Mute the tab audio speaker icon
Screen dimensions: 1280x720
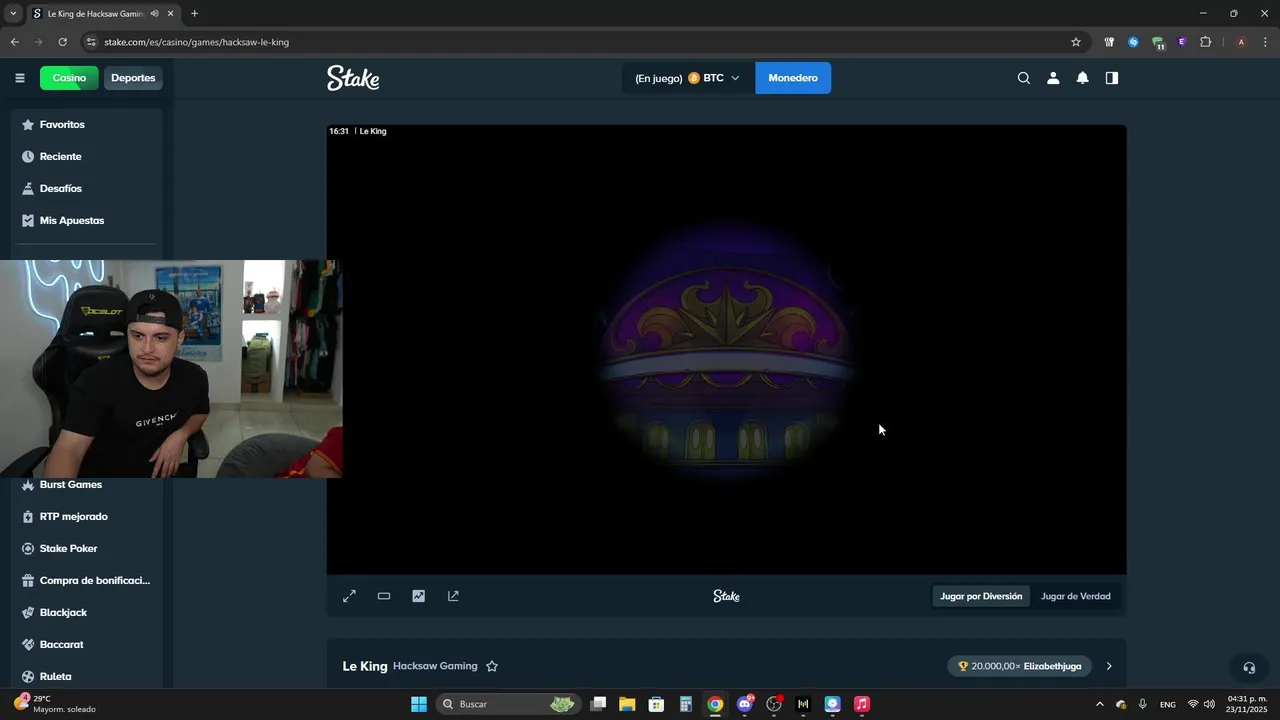154,13
